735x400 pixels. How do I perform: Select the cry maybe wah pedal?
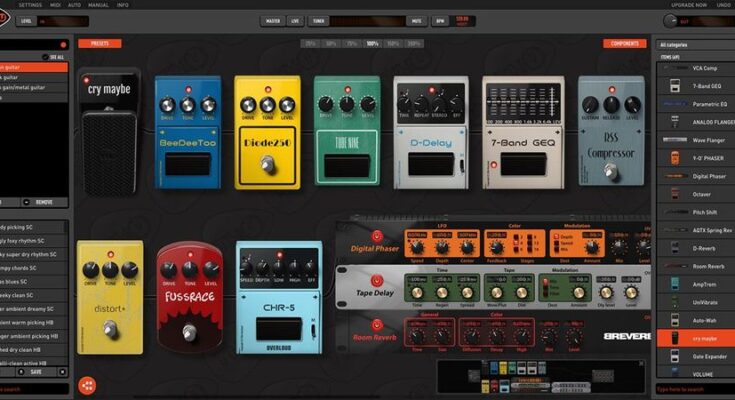tap(109, 134)
